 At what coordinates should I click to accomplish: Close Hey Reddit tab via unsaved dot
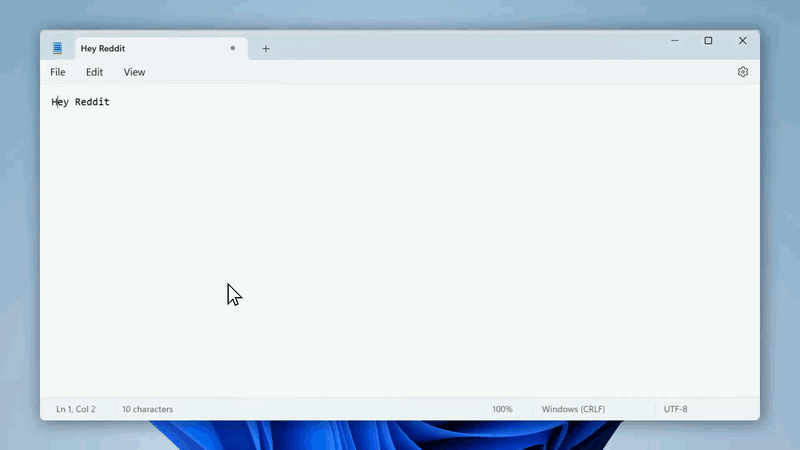(233, 48)
